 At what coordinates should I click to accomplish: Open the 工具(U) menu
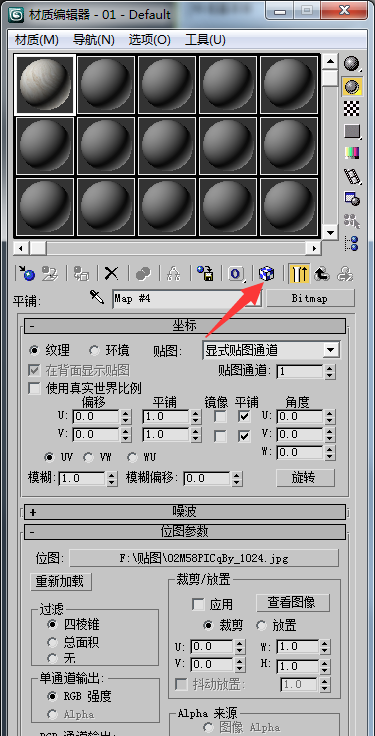tap(205, 40)
